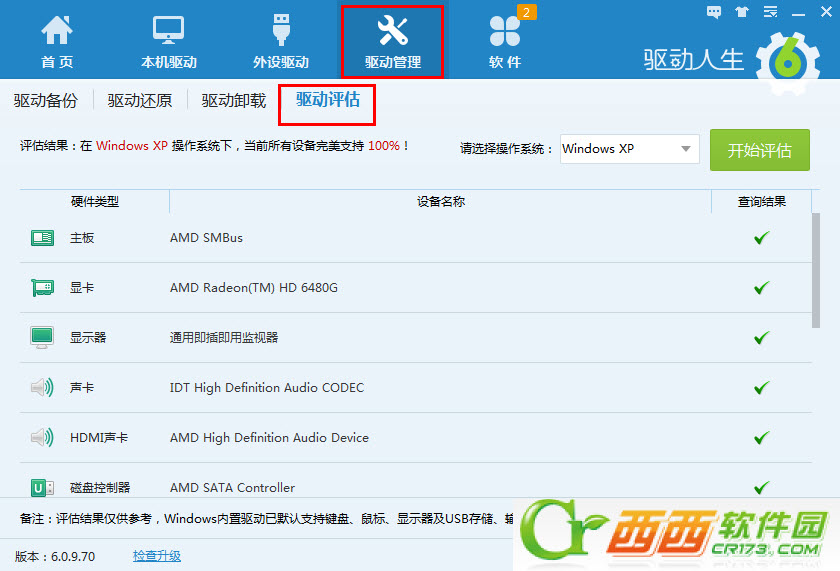The image size is (840, 571).
Task: Click the 磁盘控制器 disk icon
Action: click(x=42, y=487)
